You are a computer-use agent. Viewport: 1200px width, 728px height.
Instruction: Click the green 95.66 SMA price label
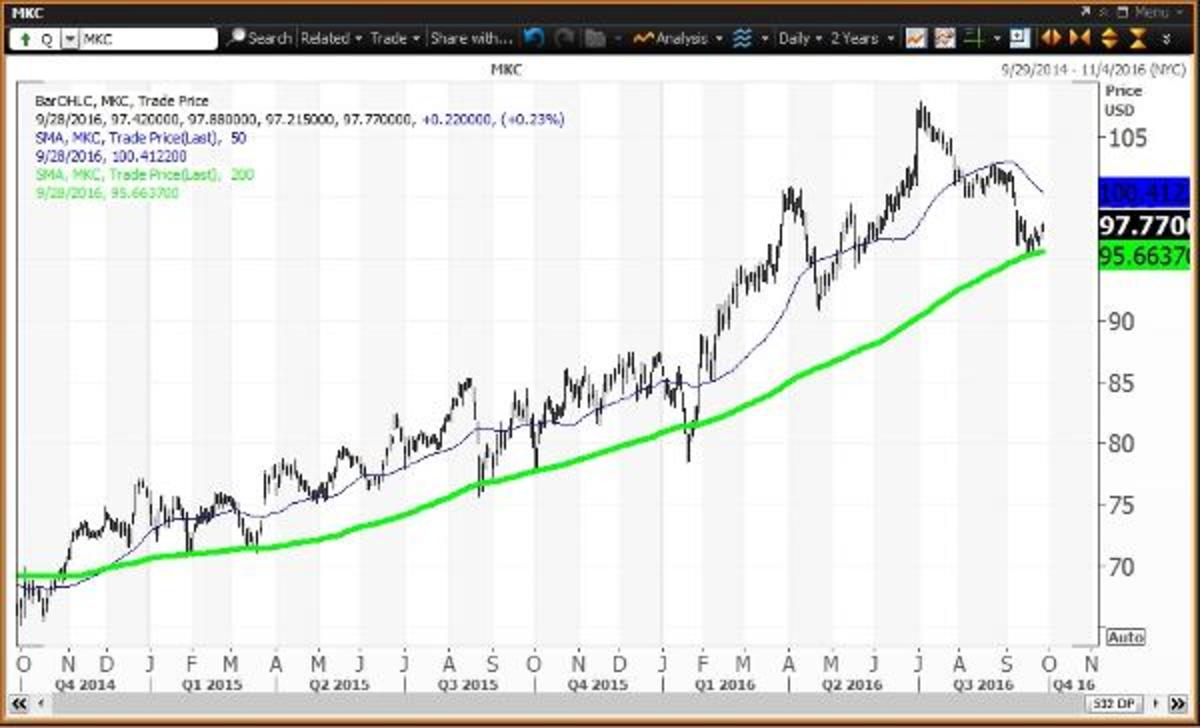tap(1143, 255)
